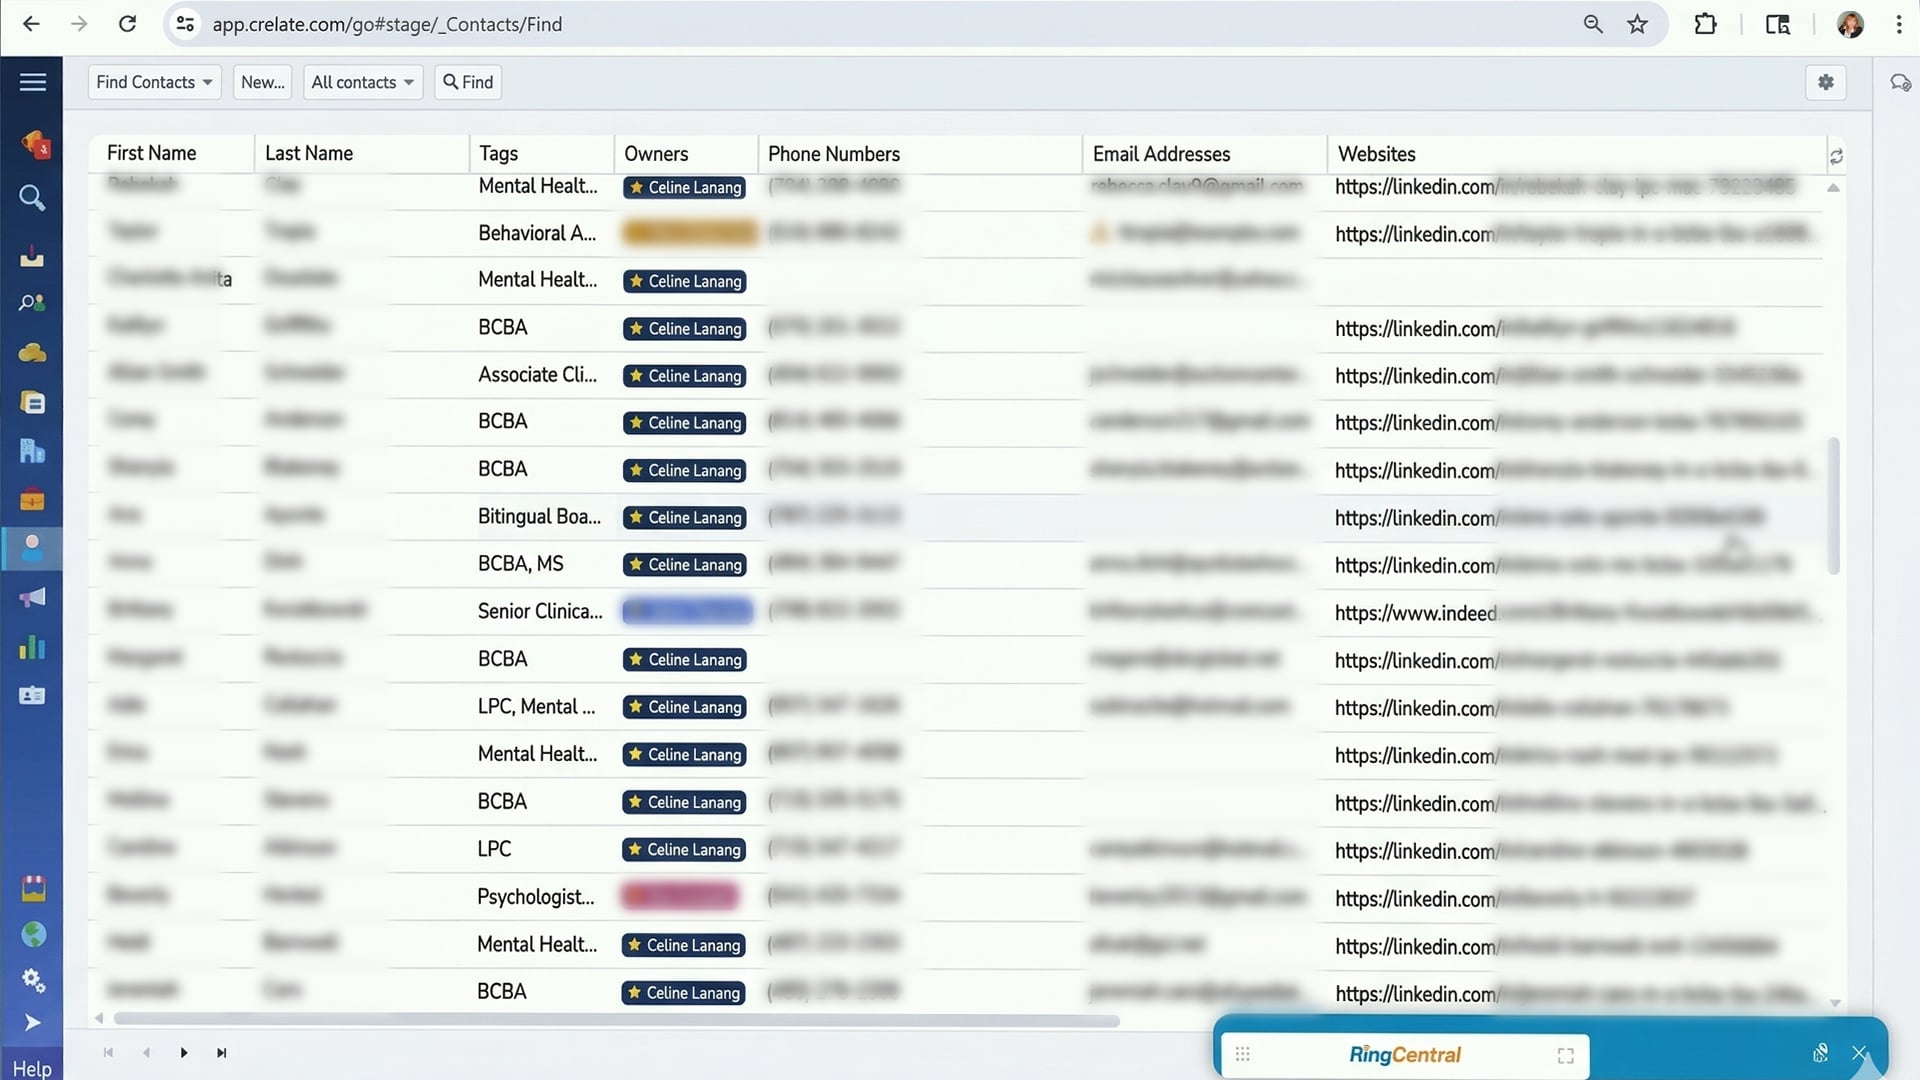The image size is (1920, 1080).
Task: Sort by the Email Addresses column header
Action: point(1161,154)
